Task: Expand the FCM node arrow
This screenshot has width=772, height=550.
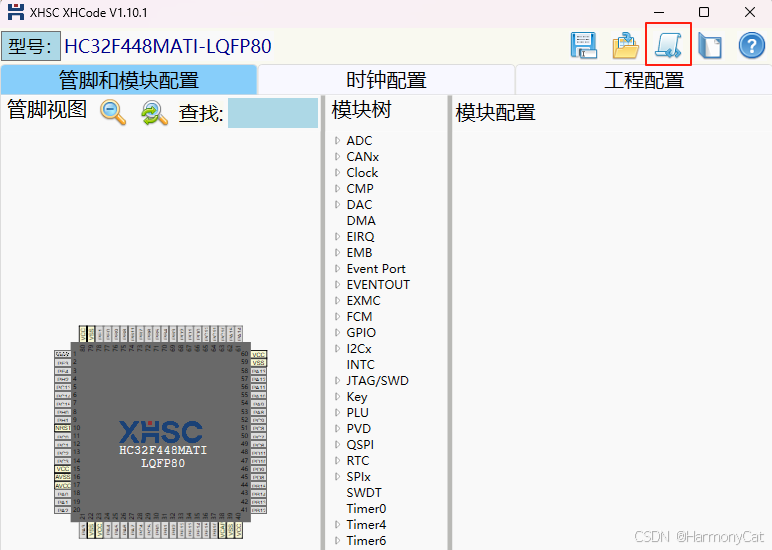Action: 337,317
